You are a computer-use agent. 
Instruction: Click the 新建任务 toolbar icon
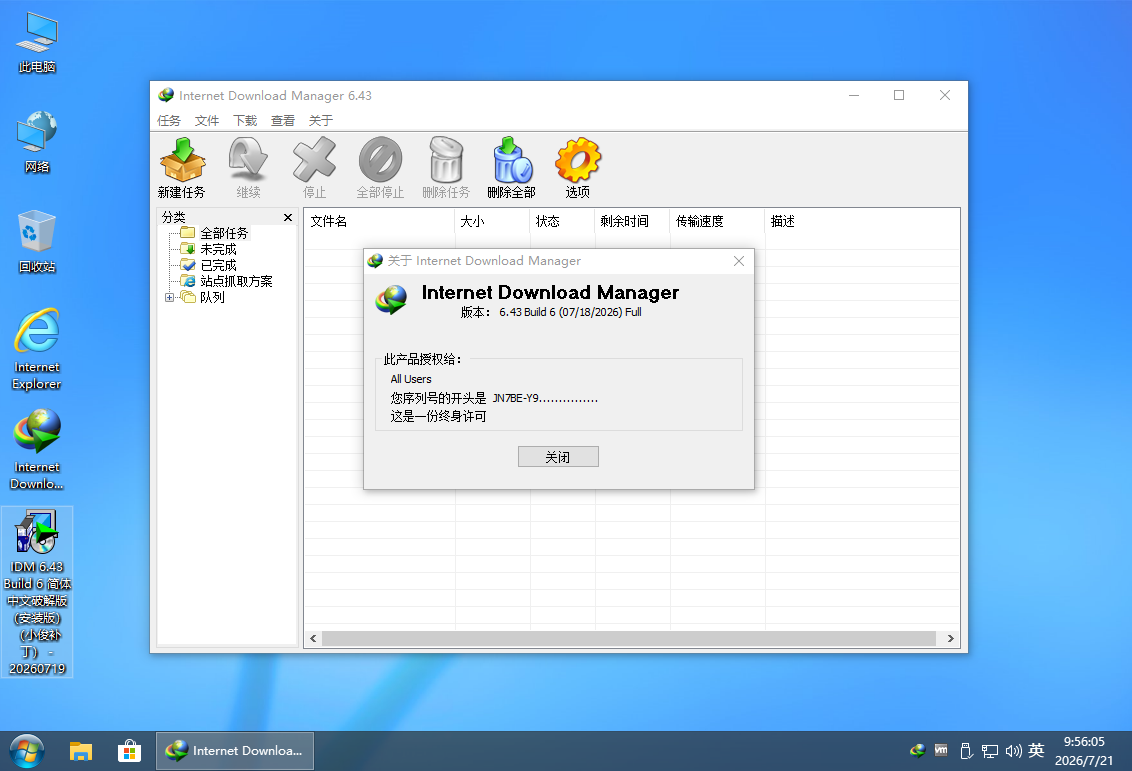tap(182, 167)
